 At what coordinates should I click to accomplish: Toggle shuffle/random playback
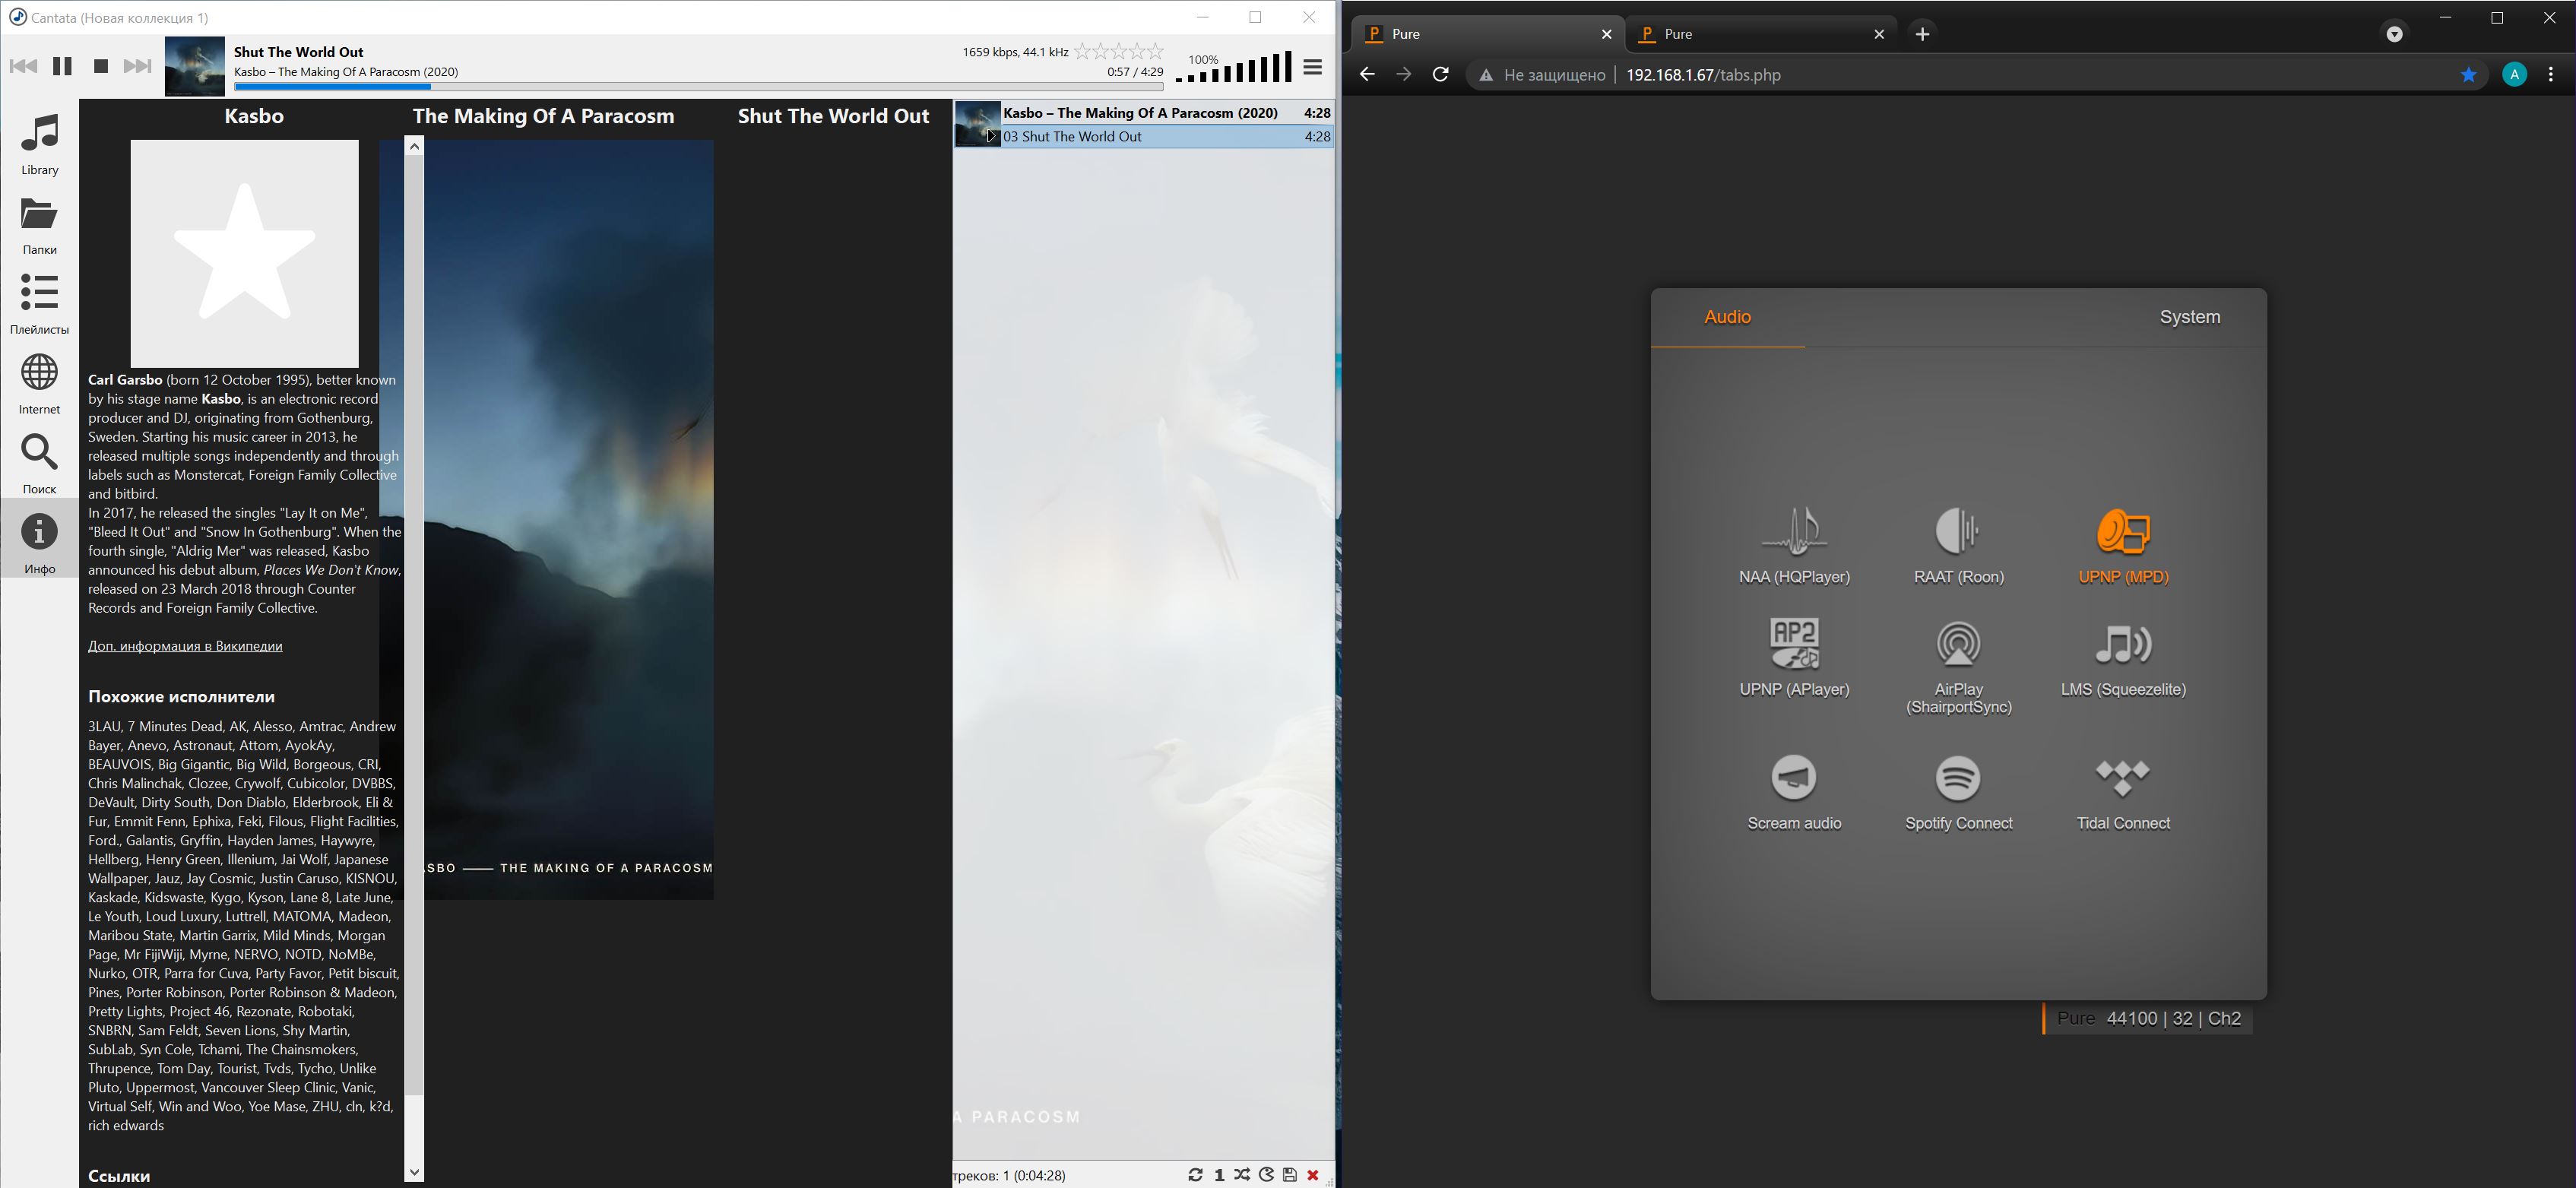click(1242, 1175)
